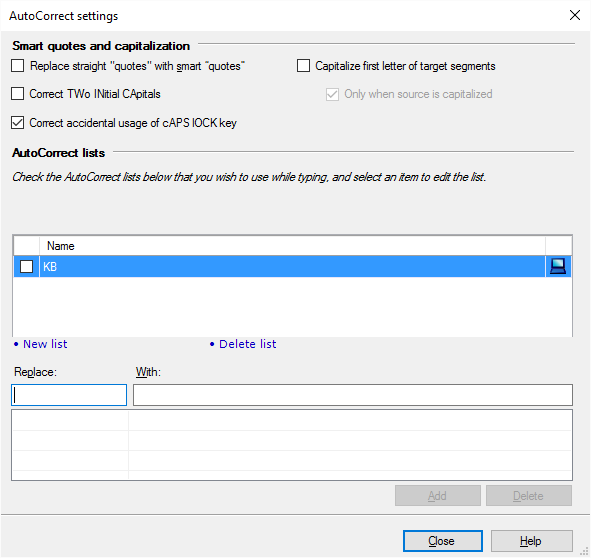
Task: Click the Name column header
Action: 292,246
